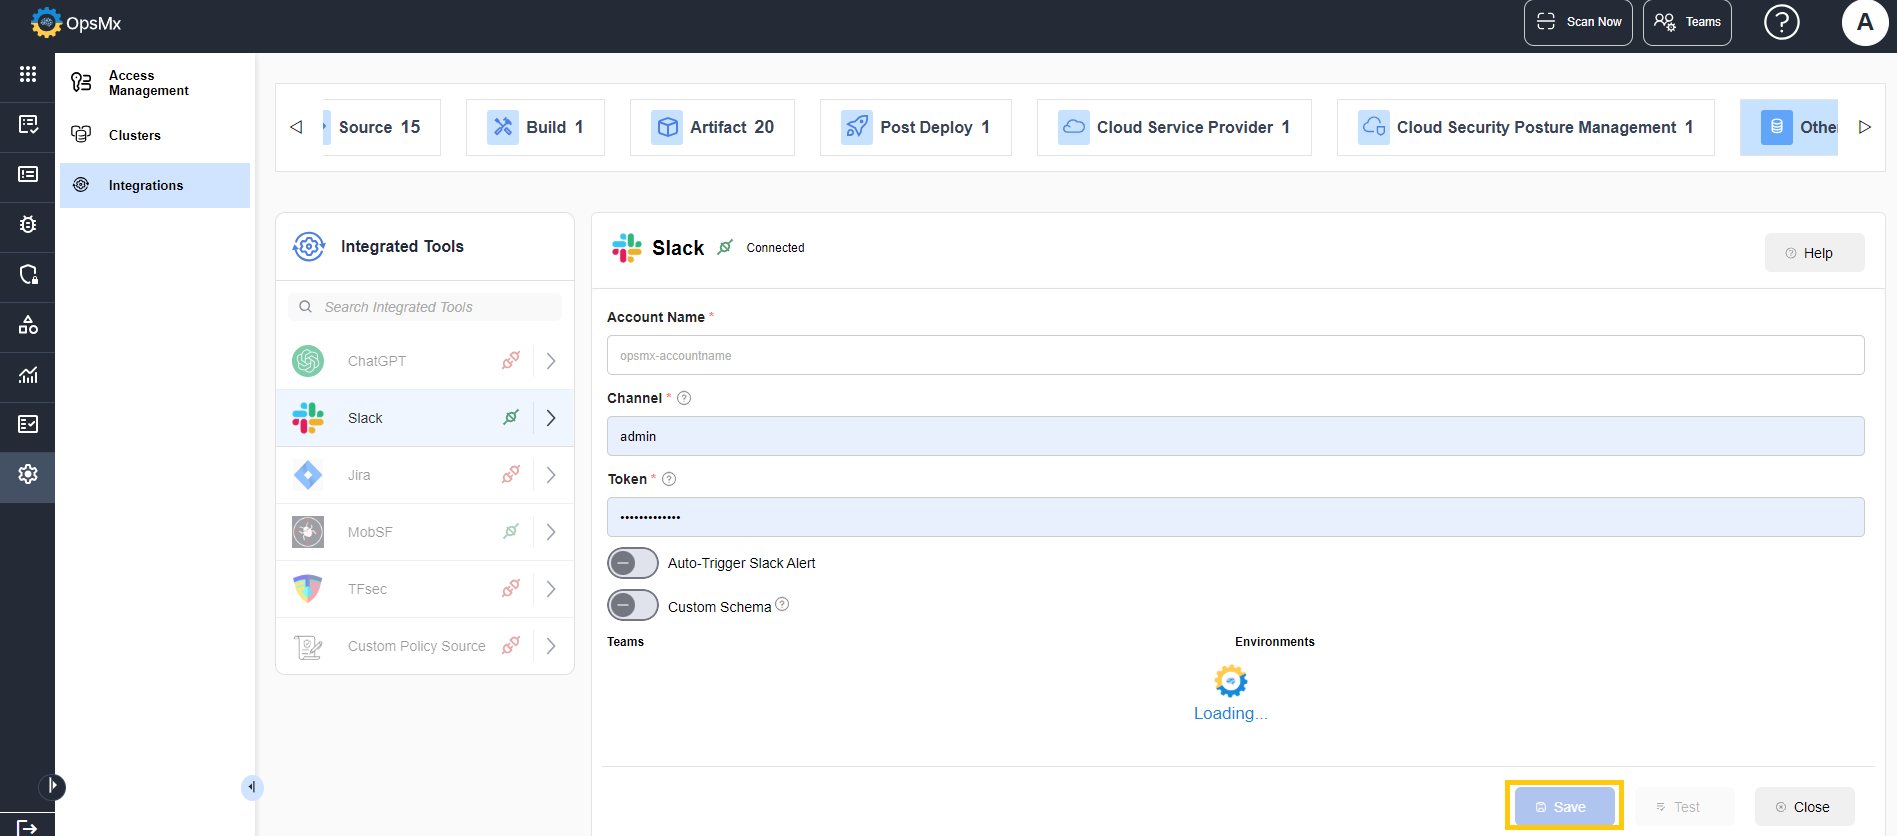Open user avatar A in top bar
Viewport: 1897px width, 836px height.
coord(1865,22)
